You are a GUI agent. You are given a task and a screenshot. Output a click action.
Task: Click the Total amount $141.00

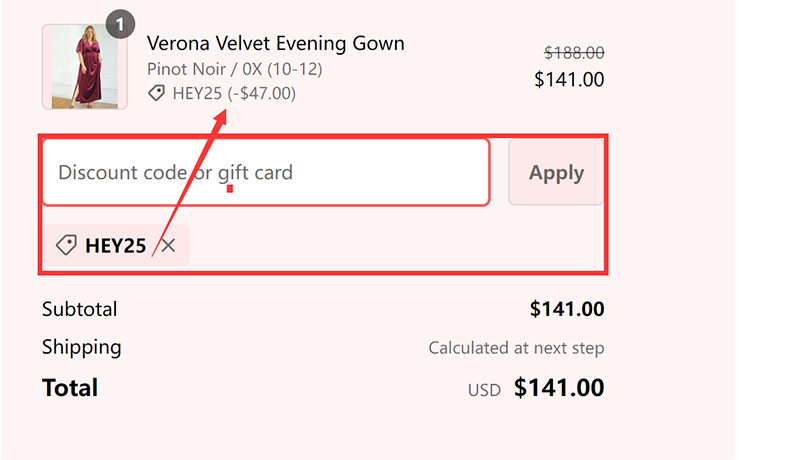559,388
